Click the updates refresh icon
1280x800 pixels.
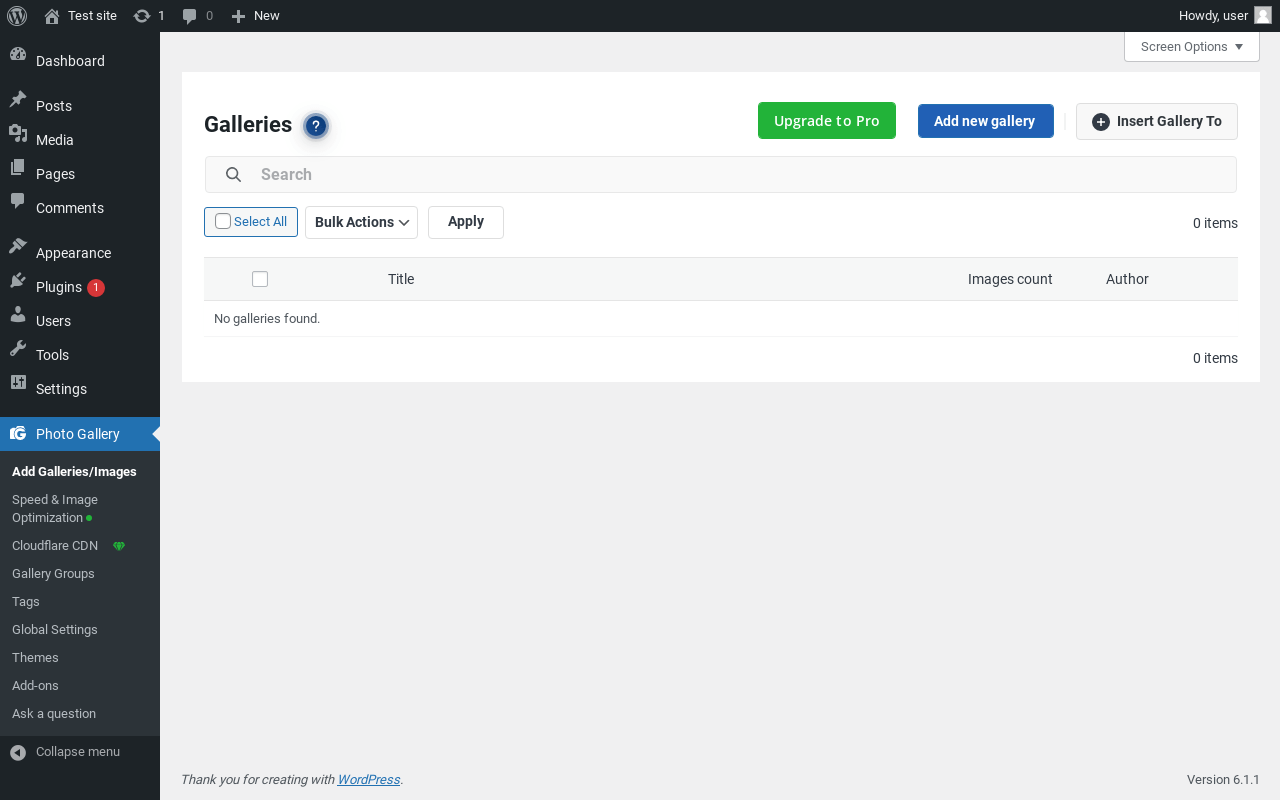142,16
